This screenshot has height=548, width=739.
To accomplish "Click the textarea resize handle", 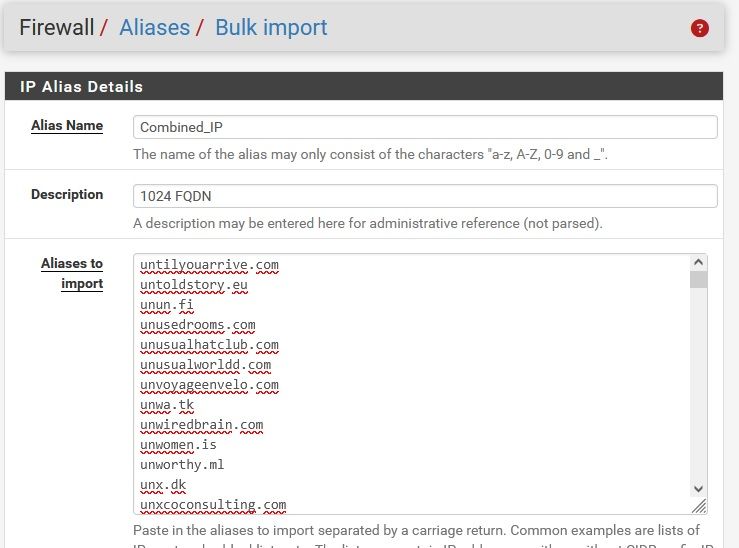I will [699, 506].
